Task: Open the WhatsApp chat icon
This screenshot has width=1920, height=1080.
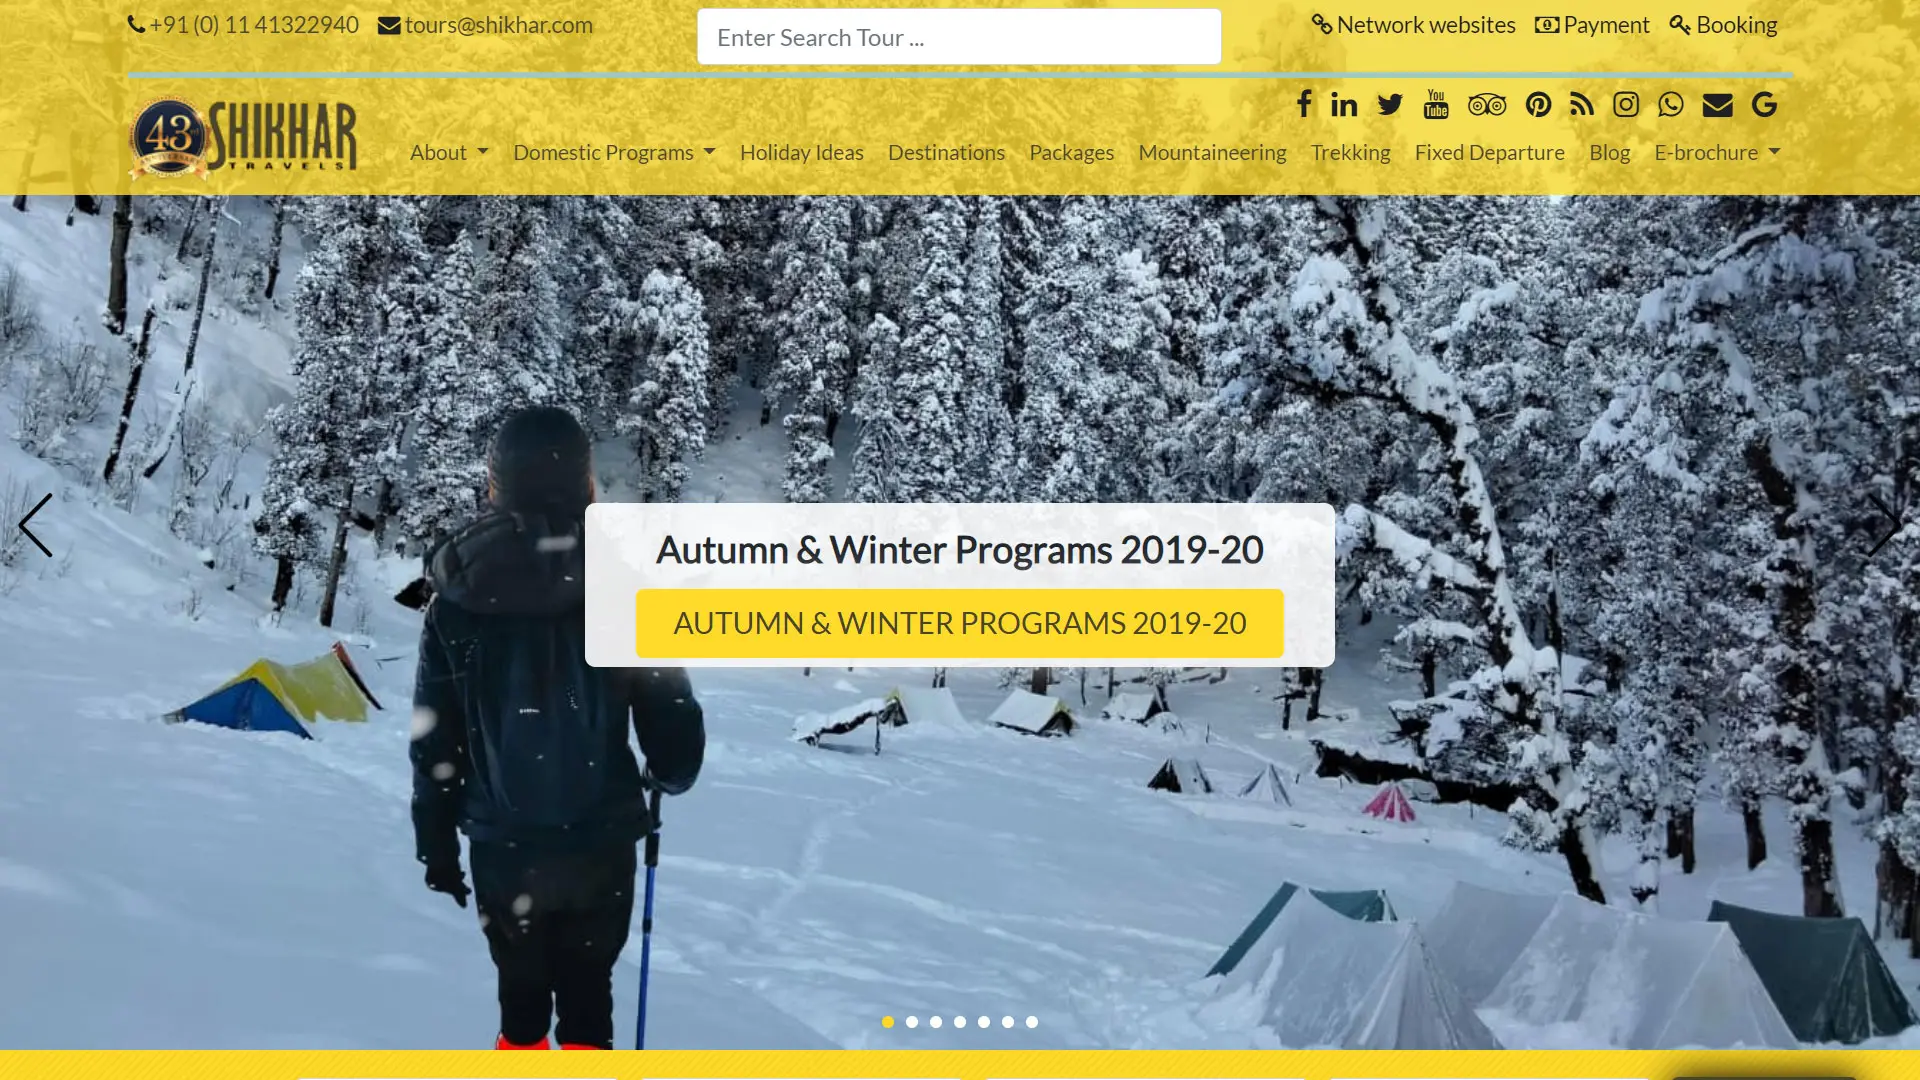Action: click(1670, 104)
